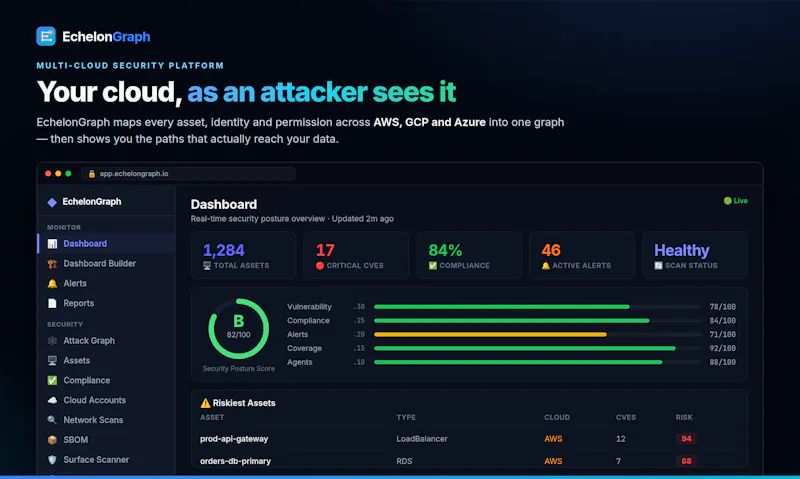Select the 84% Compliance card

coord(469,255)
